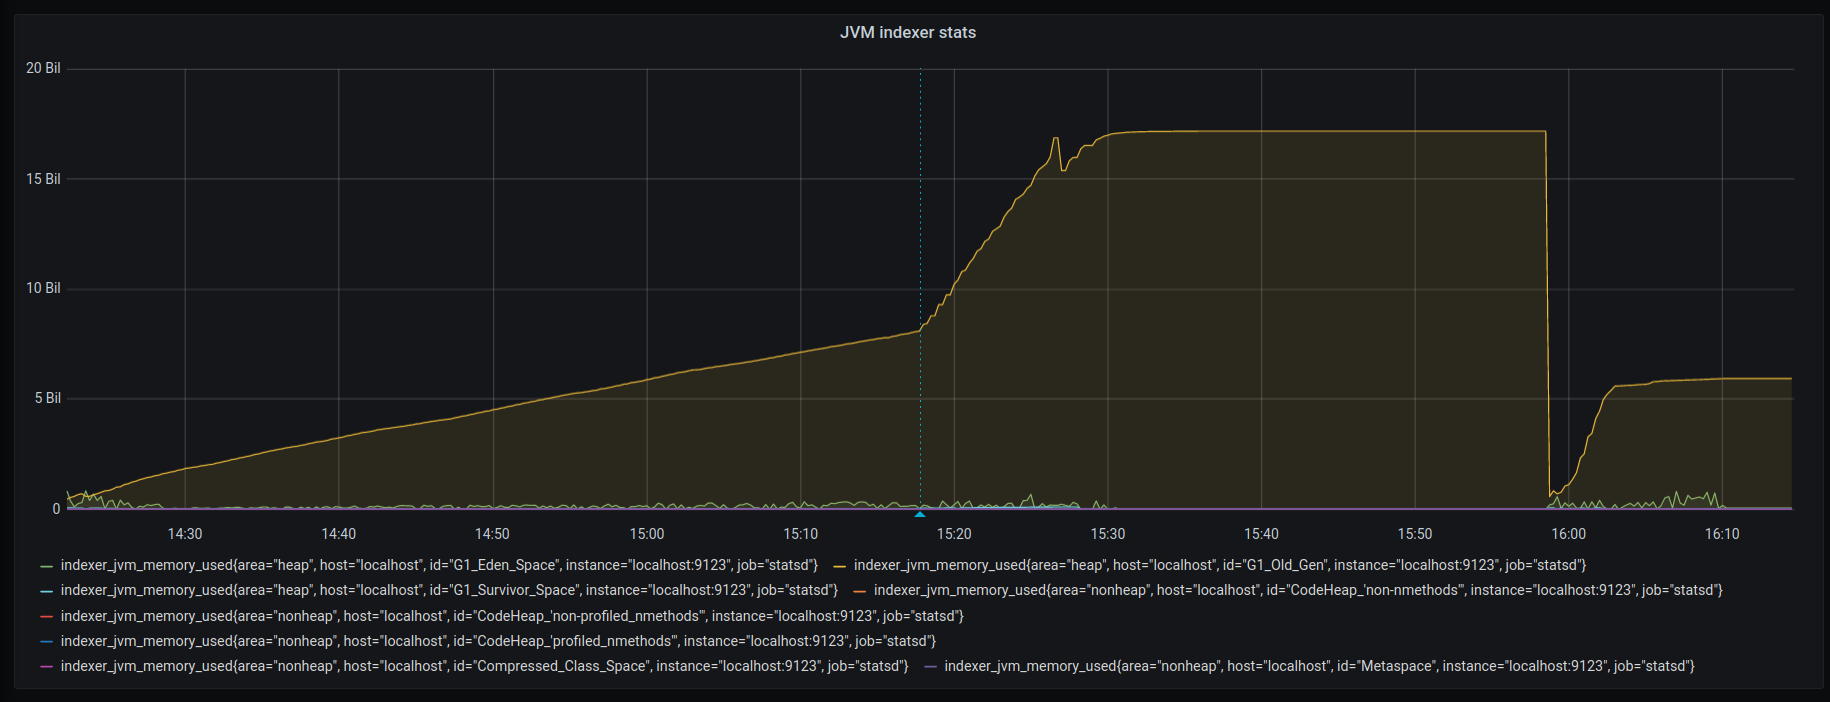Click the 10 Bil y-axis label
This screenshot has width=1830, height=702.
click(x=43, y=288)
